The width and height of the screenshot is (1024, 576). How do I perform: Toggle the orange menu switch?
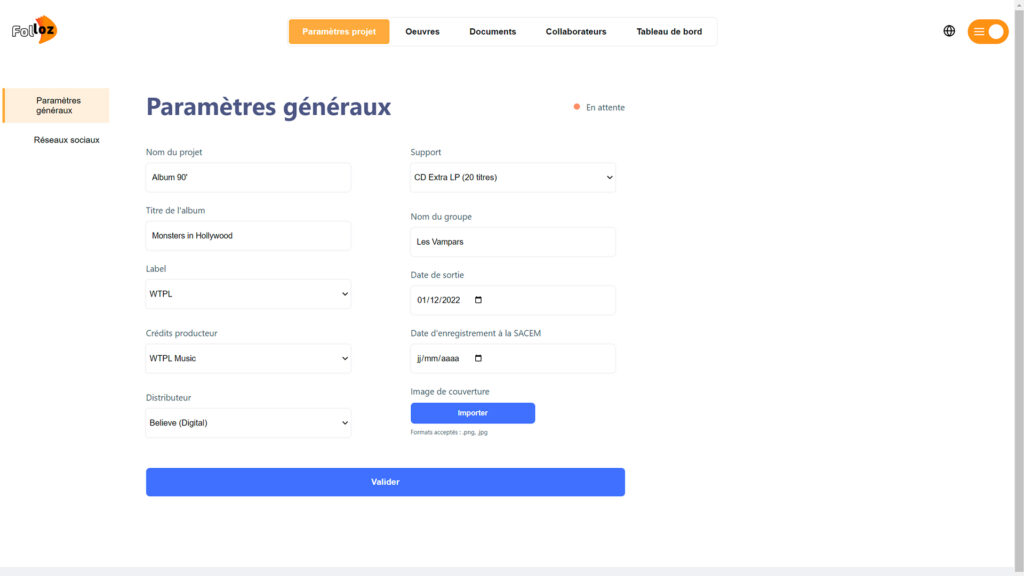987,31
